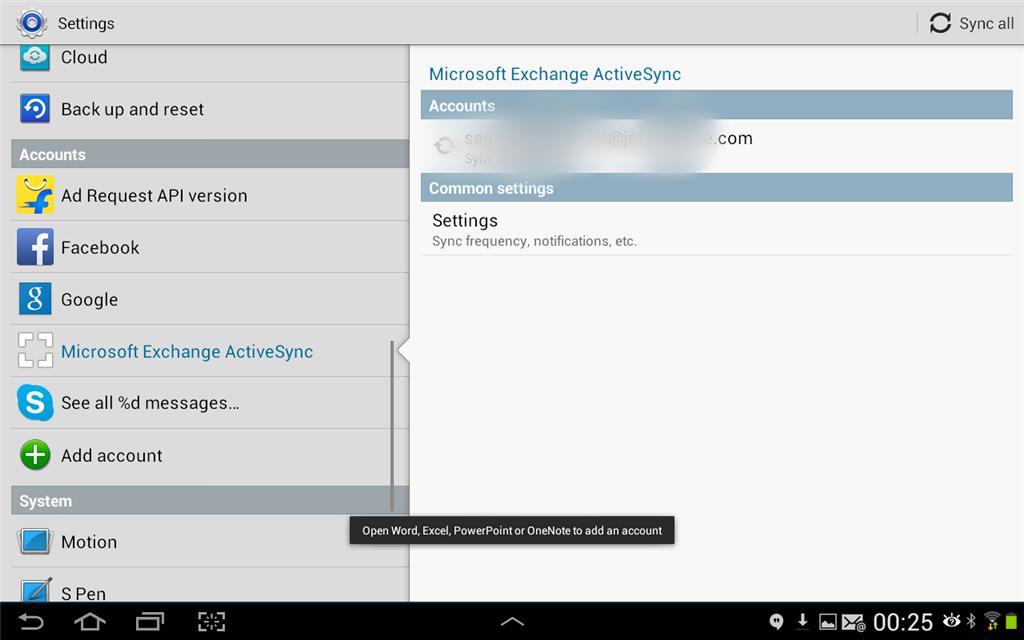Tap the Accounts section header in sidebar
Viewport: 1024px width, 640px height.
pyautogui.click(x=210, y=154)
